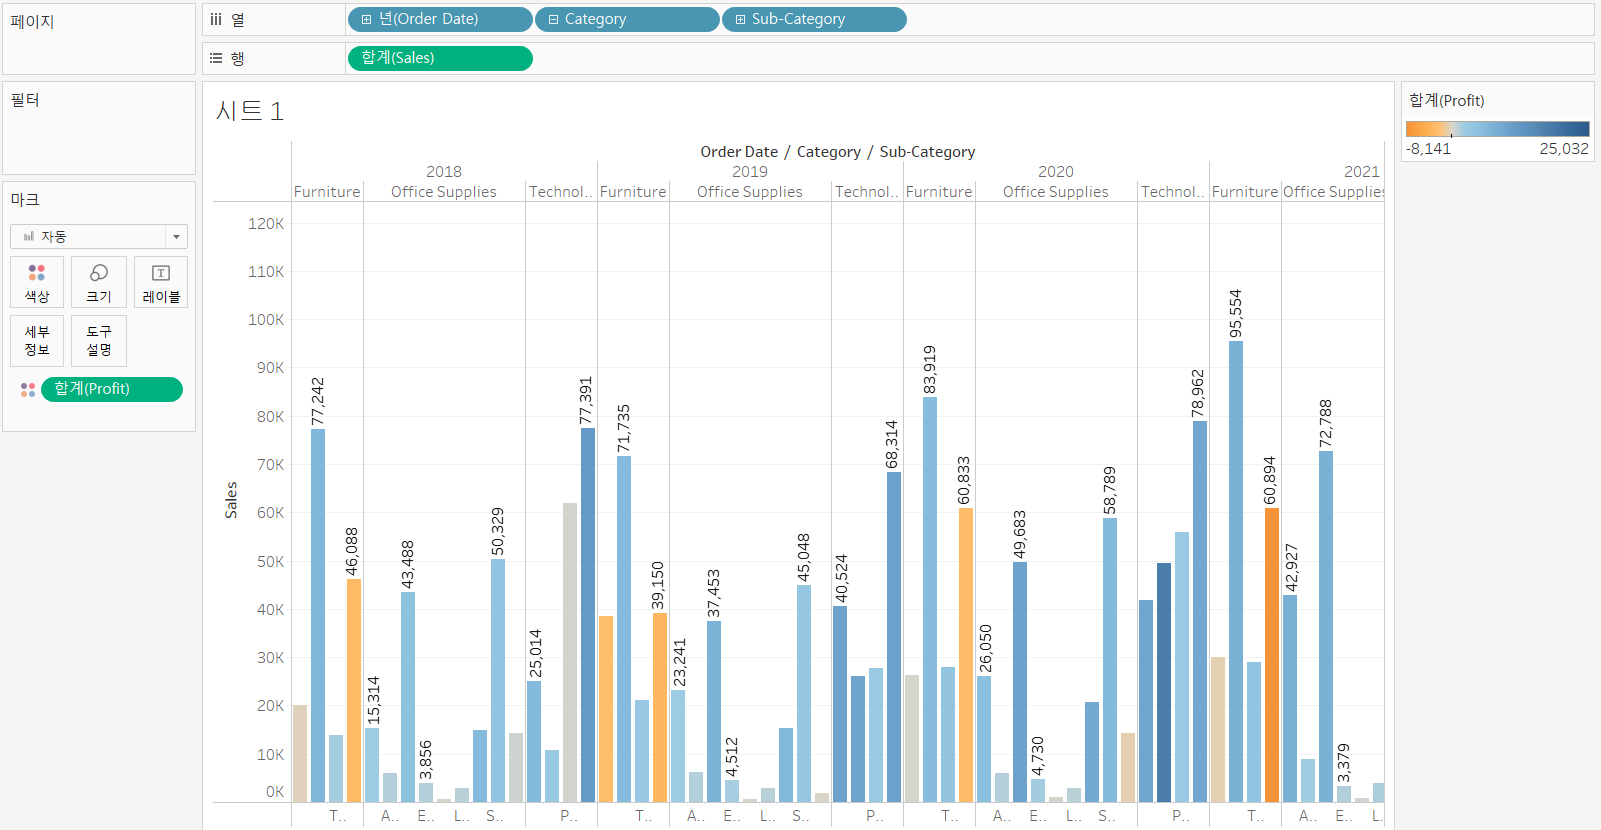Viewport: 1601px width, 830px height.
Task: Click the 레이블 (Label) mark card
Action: (x=161, y=282)
